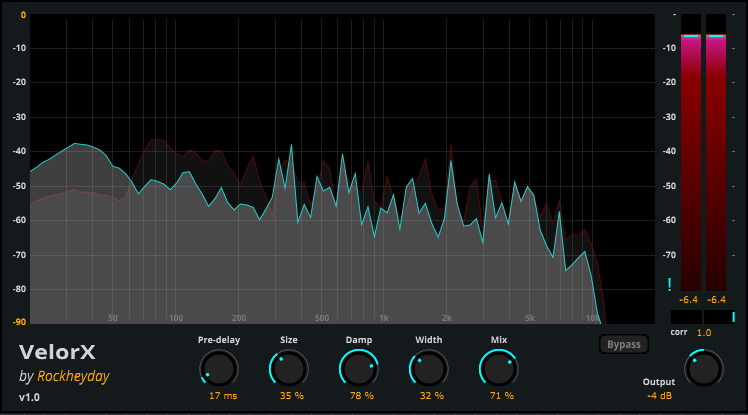
Task: Reset the right channel peak readout -6.4
Action: [x=716, y=300]
